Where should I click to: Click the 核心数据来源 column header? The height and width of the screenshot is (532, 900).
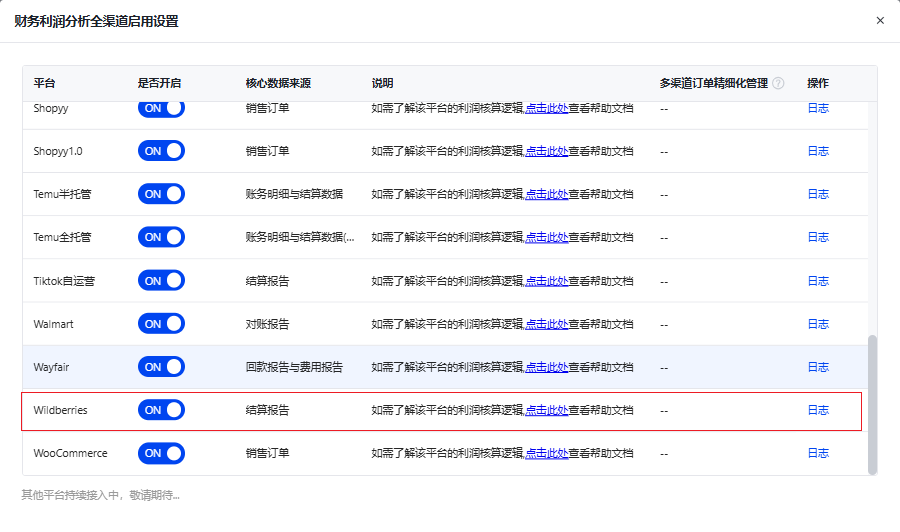tap(278, 83)
